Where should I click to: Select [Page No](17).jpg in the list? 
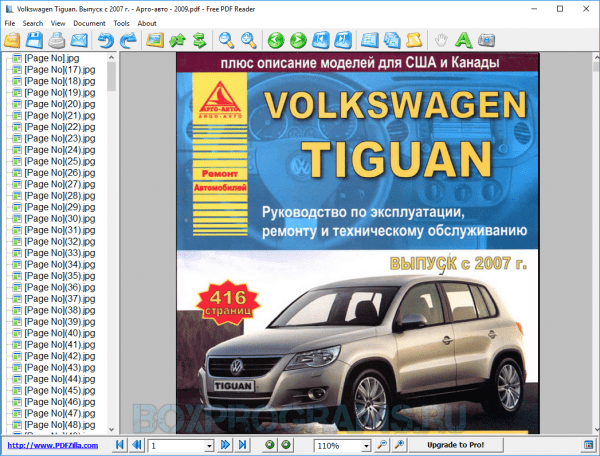click(60, 70)
